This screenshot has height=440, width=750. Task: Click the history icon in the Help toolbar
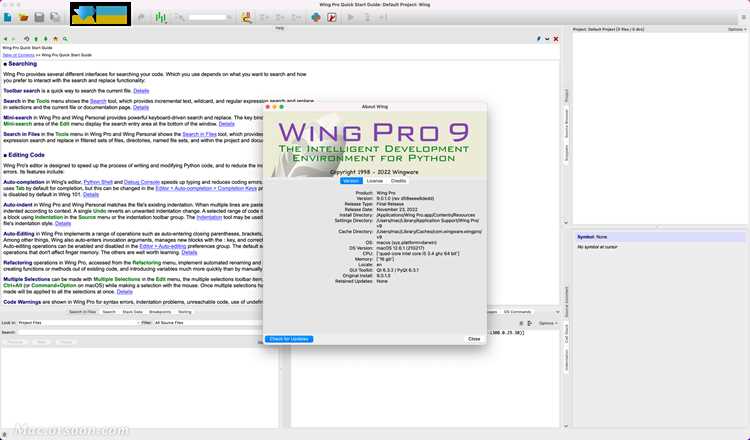pyautogui.click(x=27, y=39)
